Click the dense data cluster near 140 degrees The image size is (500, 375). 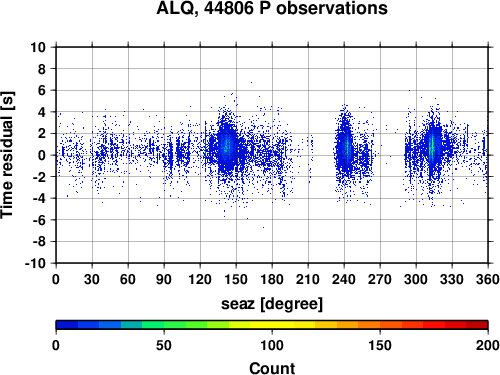click(227, 147)
